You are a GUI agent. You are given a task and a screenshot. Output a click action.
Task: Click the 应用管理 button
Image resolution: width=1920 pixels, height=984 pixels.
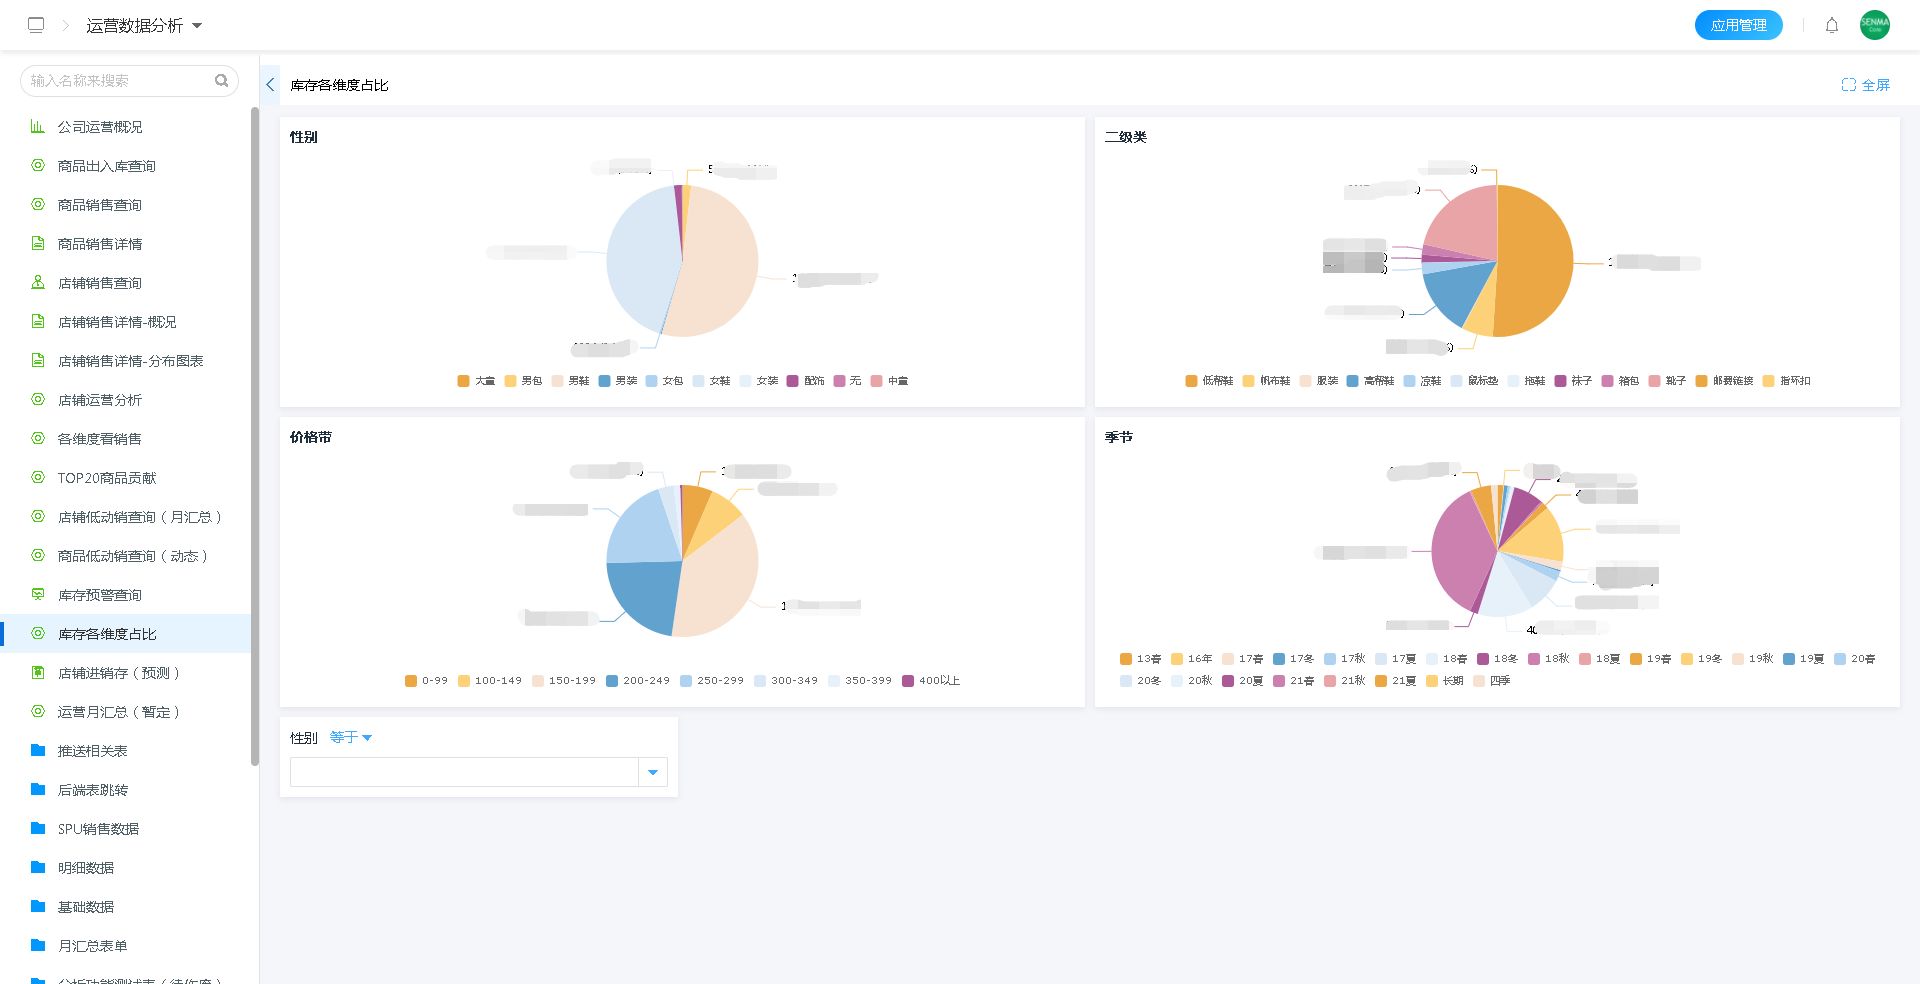pyautogui.click(x=1738, y=25)
